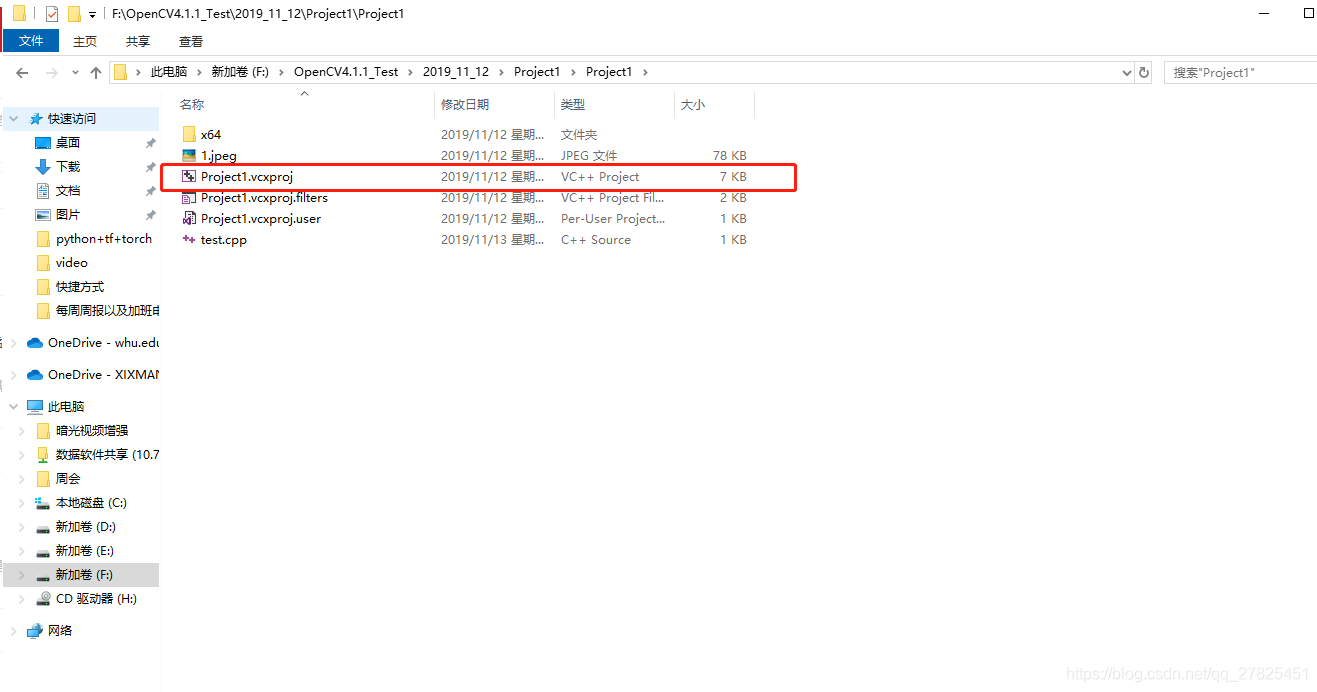The image size is (1317, 692).
Task: Switch to the 查看 ribbon tab
Action: click(190, 41)
